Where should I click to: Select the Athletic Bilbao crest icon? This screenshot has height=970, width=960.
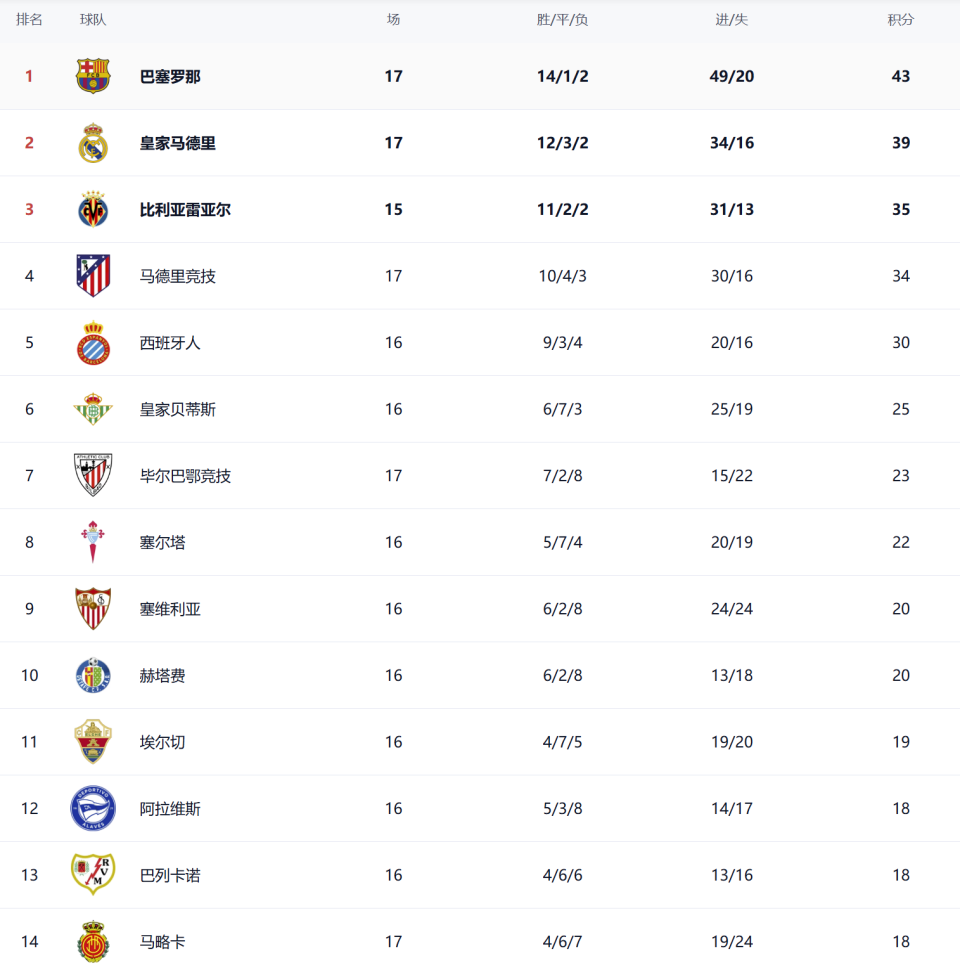click(93, 475)
